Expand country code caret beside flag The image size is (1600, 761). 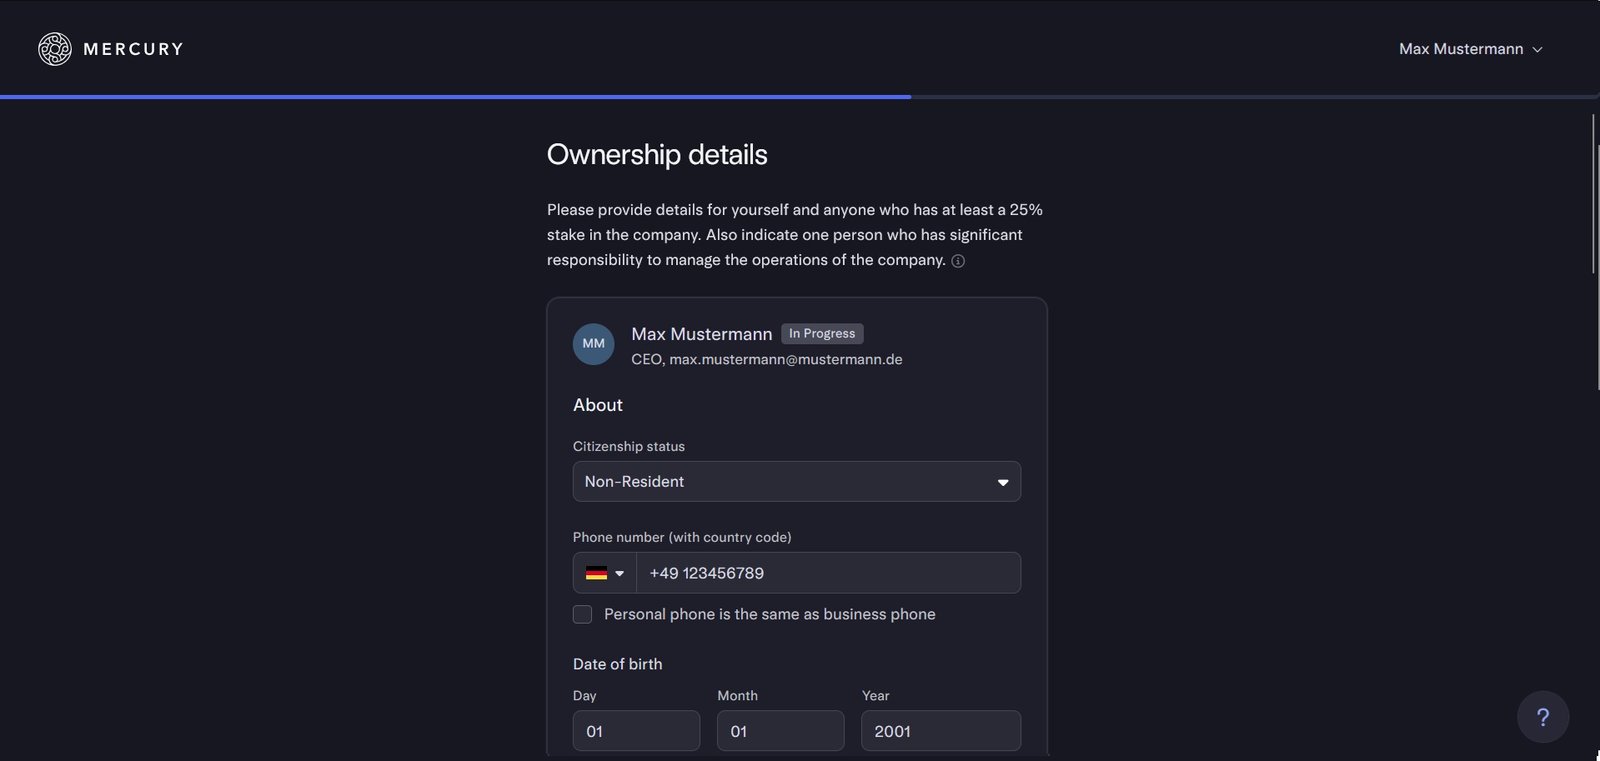620,573
